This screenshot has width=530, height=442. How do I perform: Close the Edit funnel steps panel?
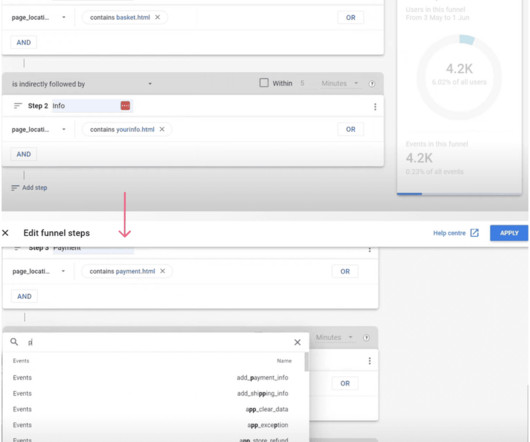coord(5,233)
